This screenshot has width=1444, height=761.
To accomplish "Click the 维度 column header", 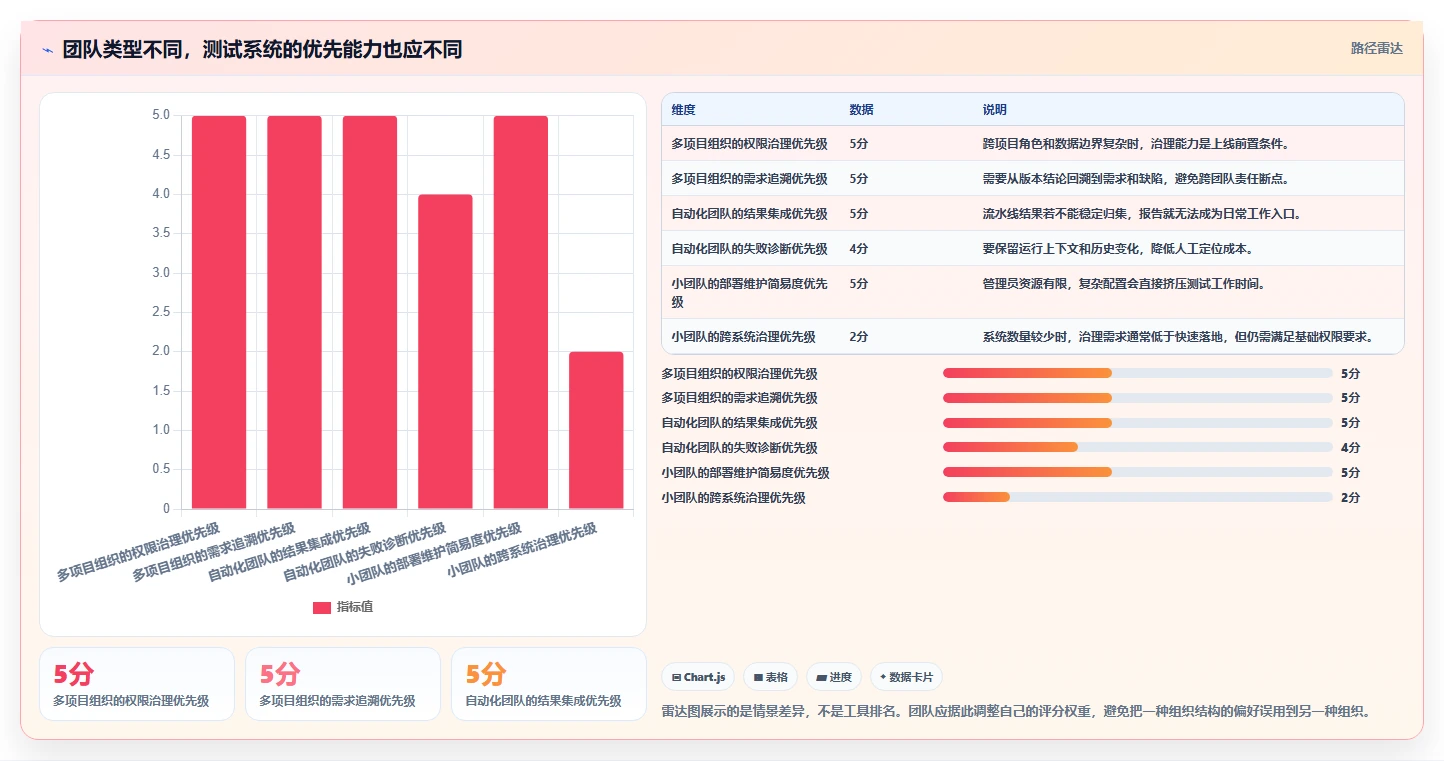I will (684, 109).
